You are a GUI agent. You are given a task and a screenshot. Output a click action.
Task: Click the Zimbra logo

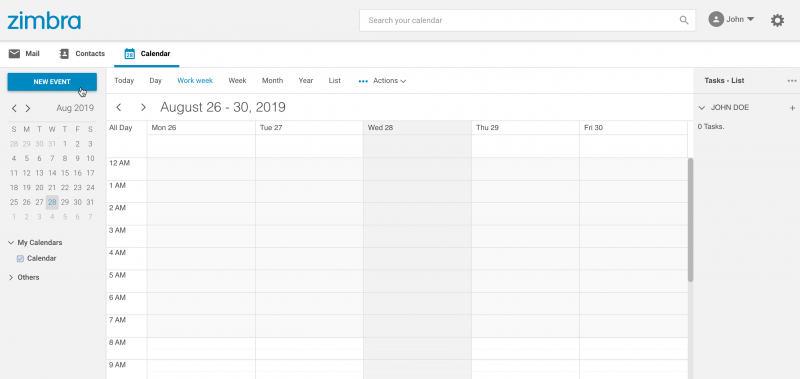pyautogui.click(x=44, y=20)
